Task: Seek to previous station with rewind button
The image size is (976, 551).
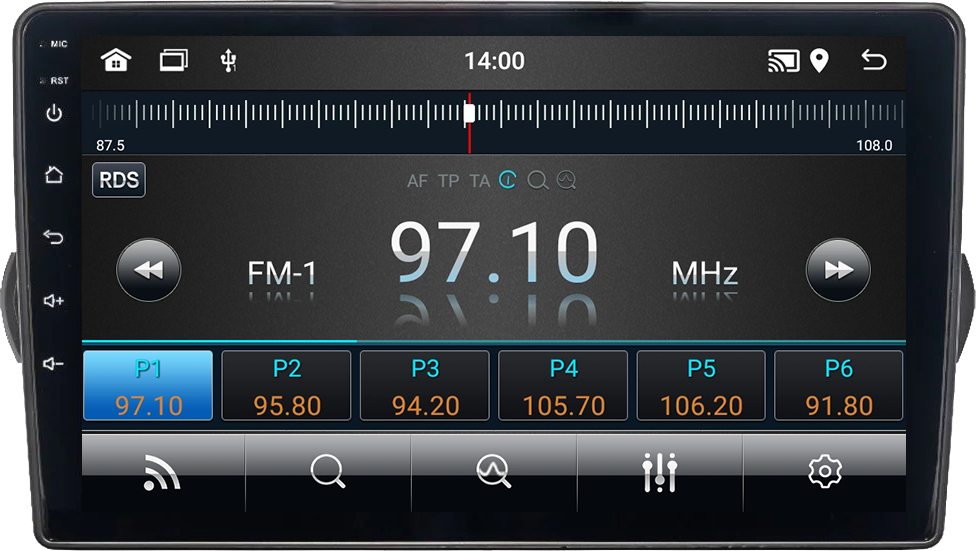Action: click(149, 270)
